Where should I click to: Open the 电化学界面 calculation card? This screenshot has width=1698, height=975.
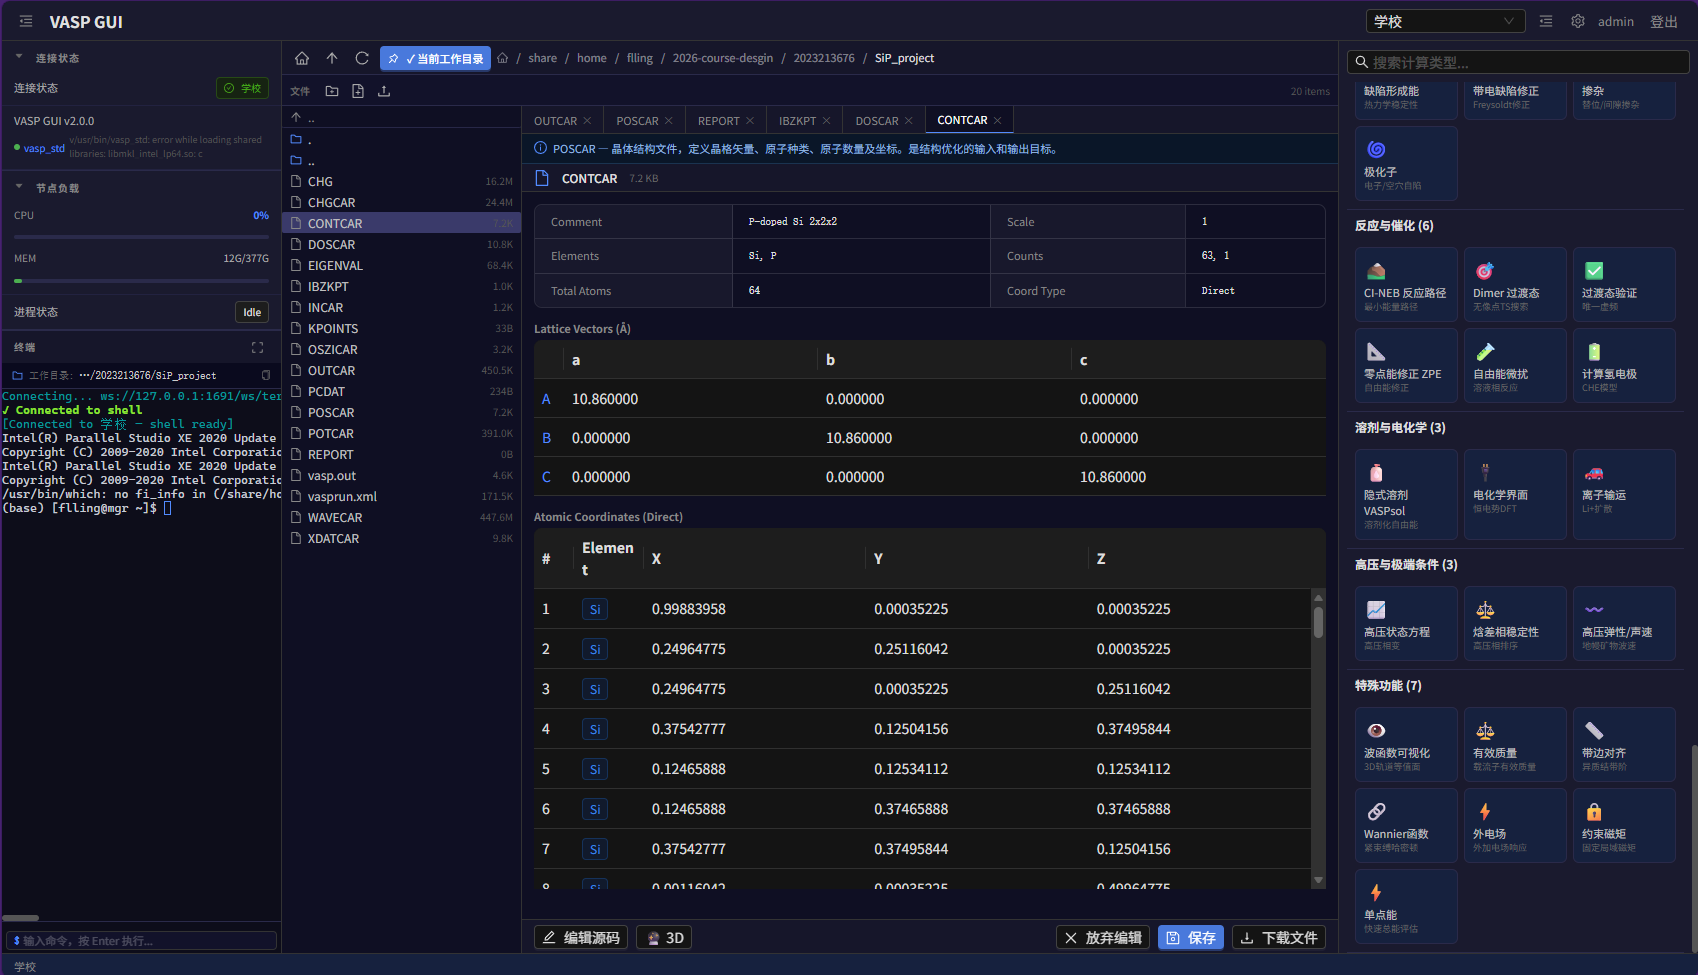tap(1515, 494)
